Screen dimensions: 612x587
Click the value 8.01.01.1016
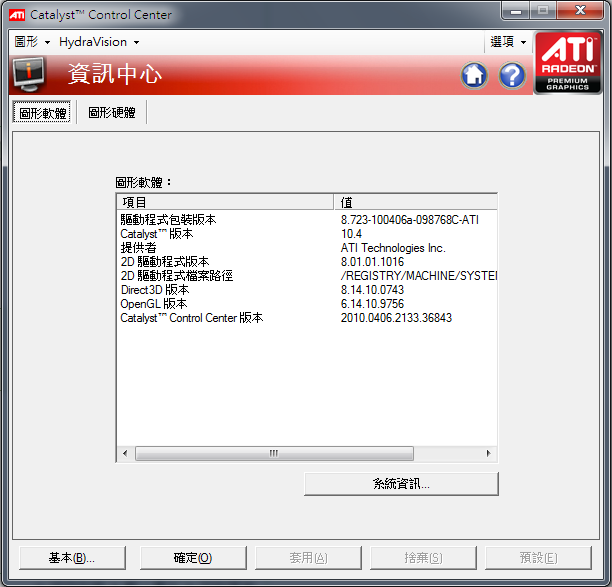point(372,262)
